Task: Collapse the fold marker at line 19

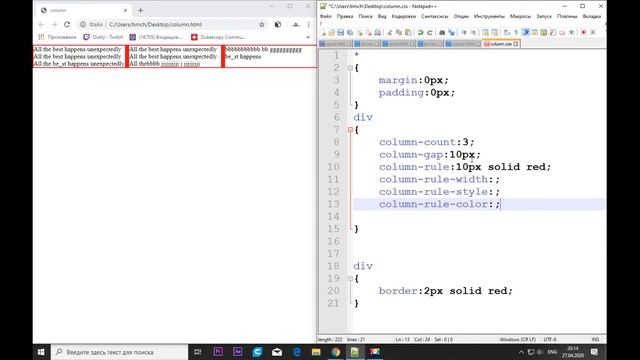Action: click(350, 279)
